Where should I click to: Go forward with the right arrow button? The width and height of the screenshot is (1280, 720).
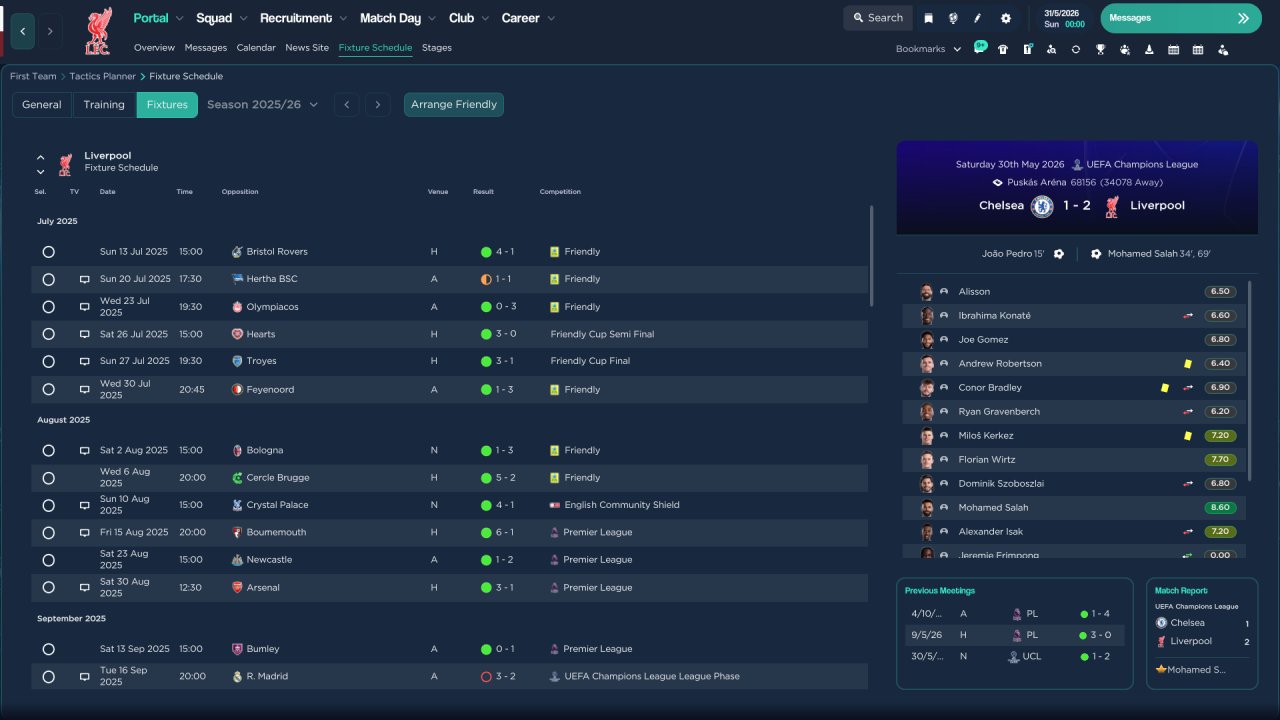(x=50, y=31)
